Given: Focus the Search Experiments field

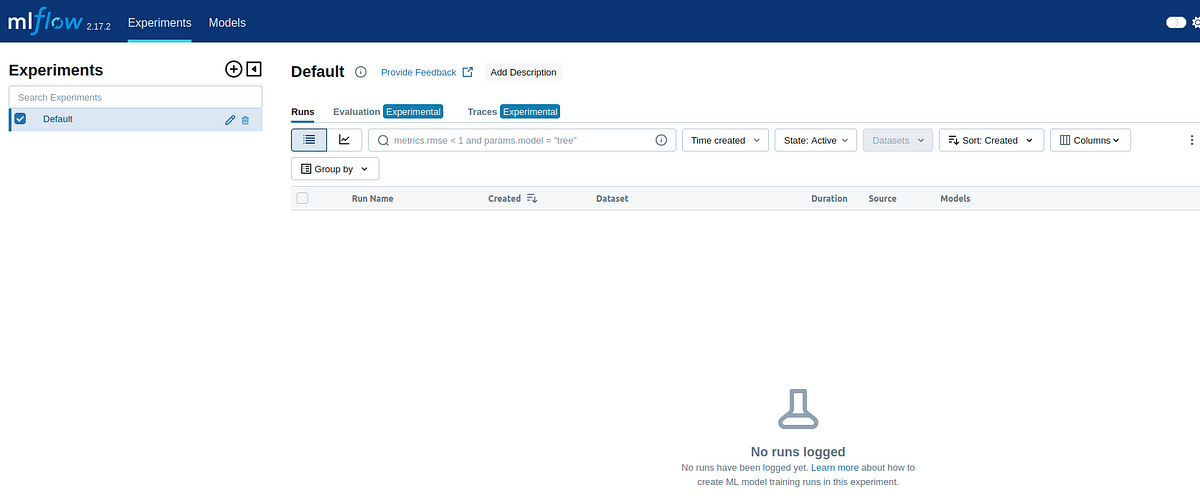Looking at the screenshot, I should pos(136,97).
